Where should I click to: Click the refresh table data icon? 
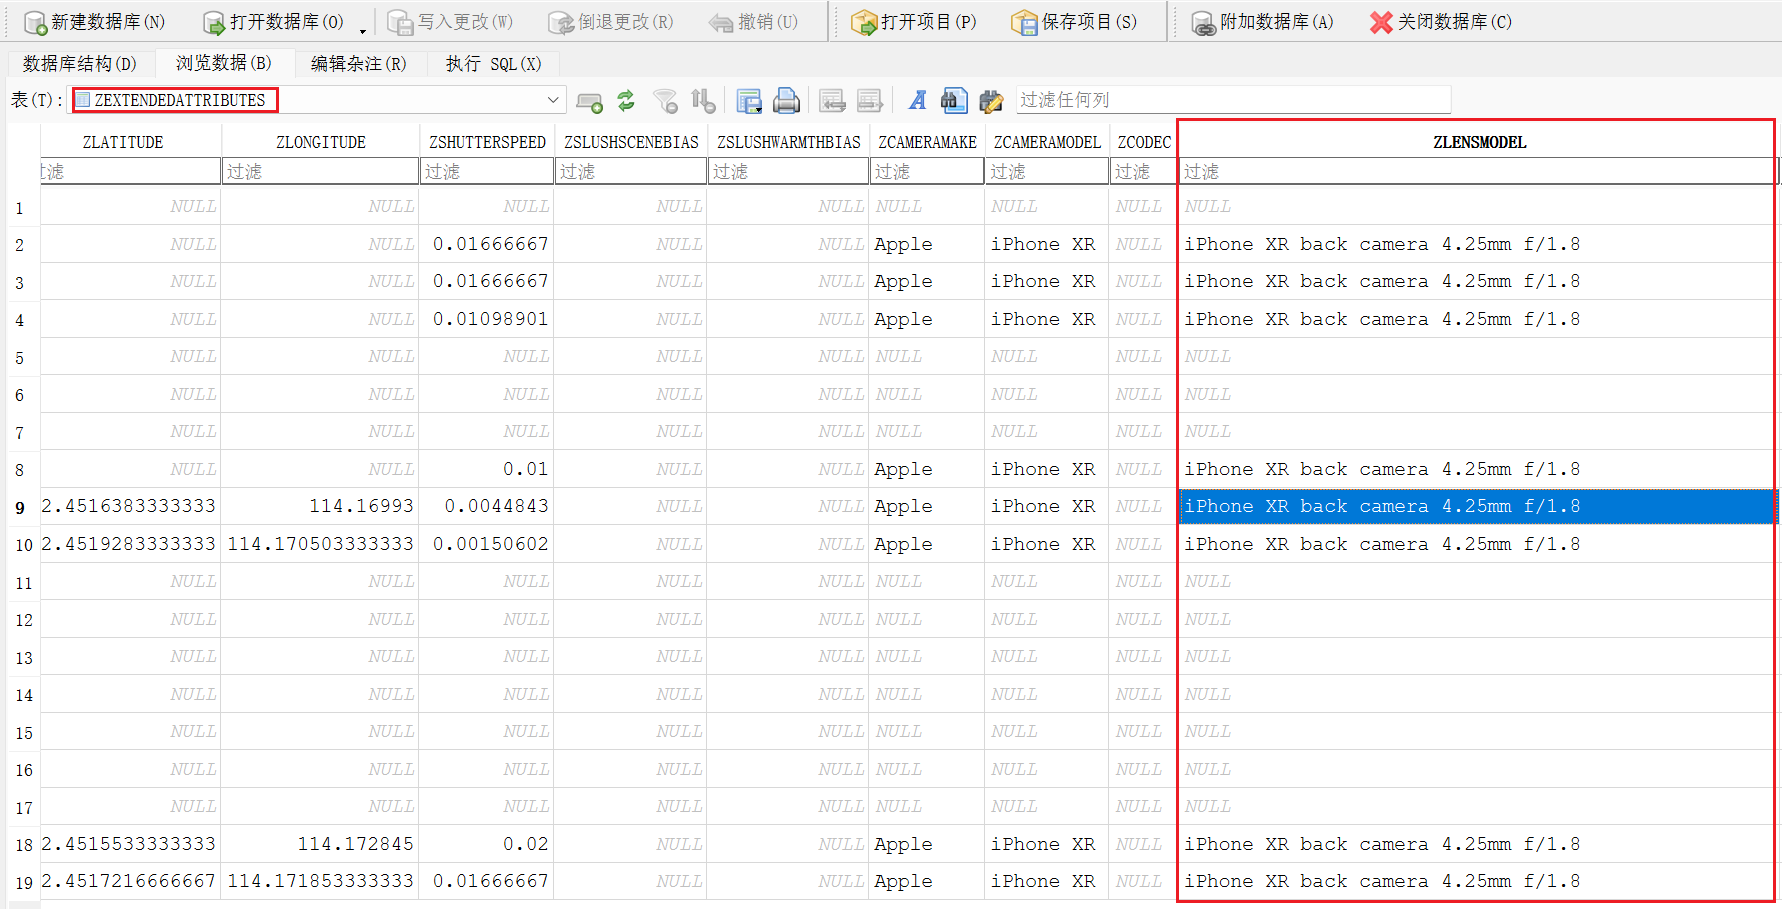click(626, 100)
